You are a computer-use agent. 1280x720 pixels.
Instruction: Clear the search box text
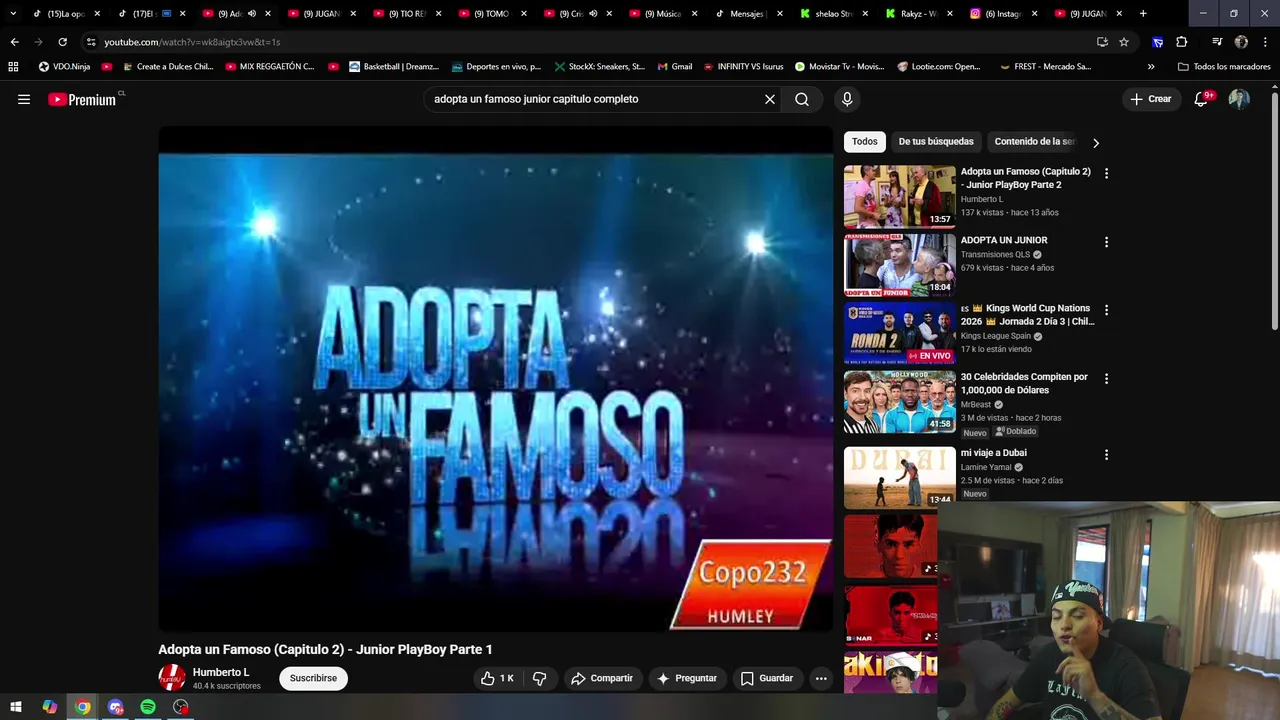coord(770,99)
